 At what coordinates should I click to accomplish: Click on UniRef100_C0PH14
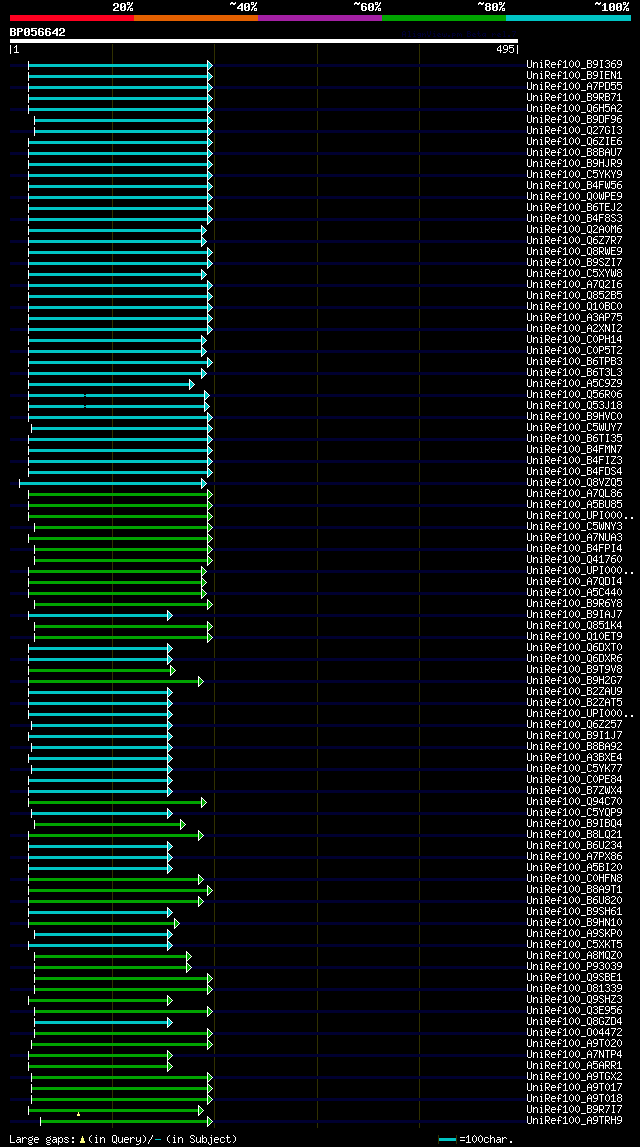pos(574,339)
